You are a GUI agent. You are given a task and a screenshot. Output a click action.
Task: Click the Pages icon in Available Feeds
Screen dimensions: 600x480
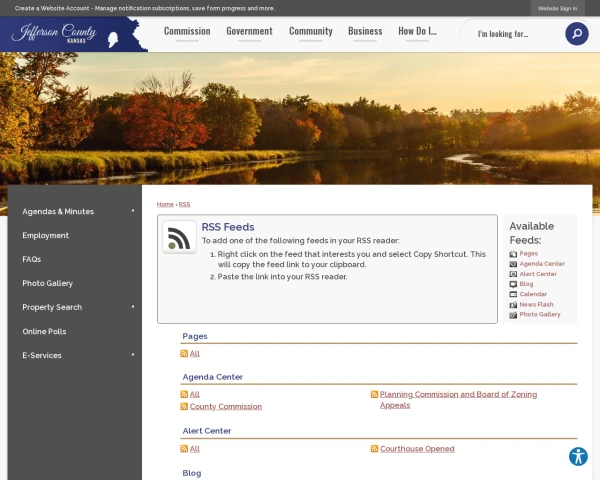click(513, 254)
